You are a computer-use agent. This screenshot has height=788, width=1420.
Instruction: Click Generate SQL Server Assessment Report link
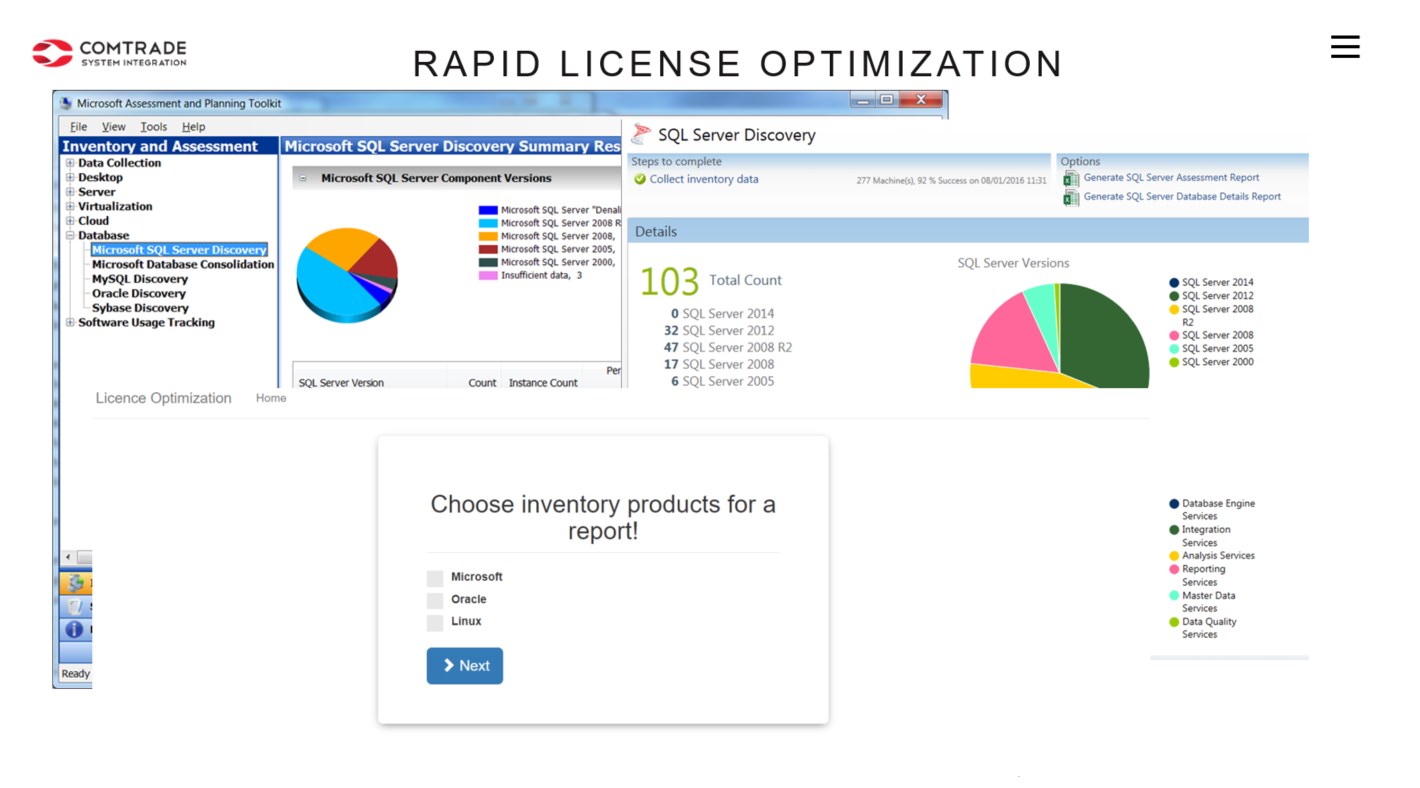(1172, 178)
